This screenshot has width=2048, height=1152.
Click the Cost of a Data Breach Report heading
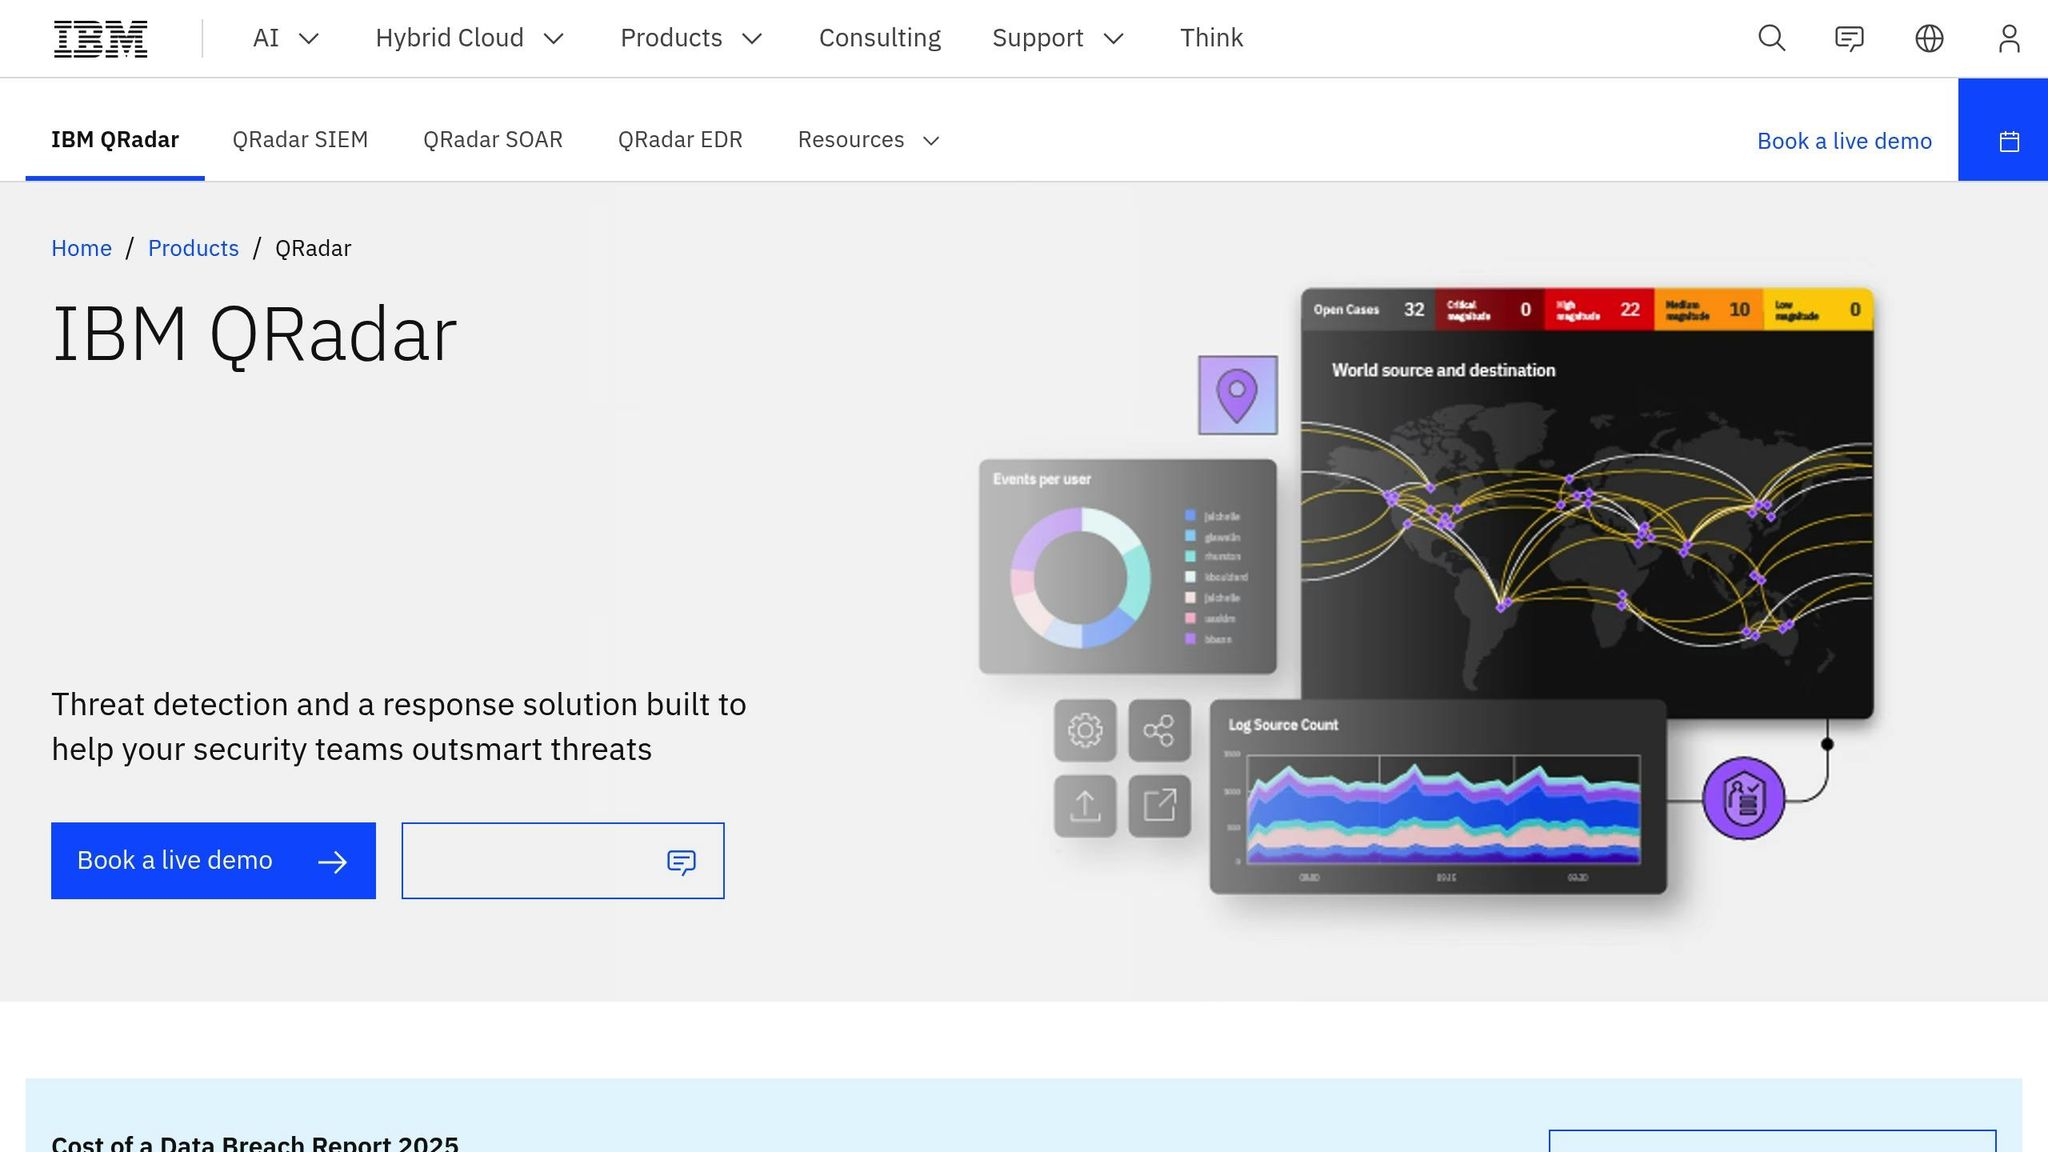coord(255,1143)
